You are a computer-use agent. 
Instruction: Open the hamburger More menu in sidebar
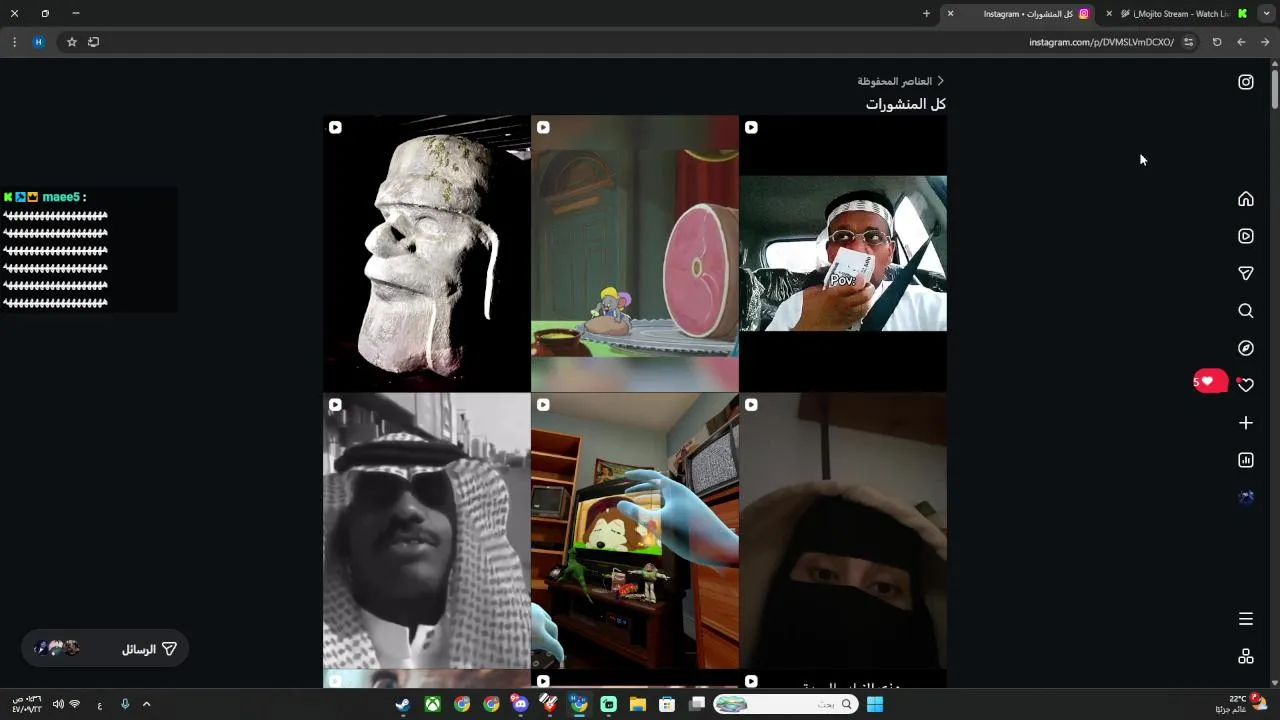click(1246, 619)
